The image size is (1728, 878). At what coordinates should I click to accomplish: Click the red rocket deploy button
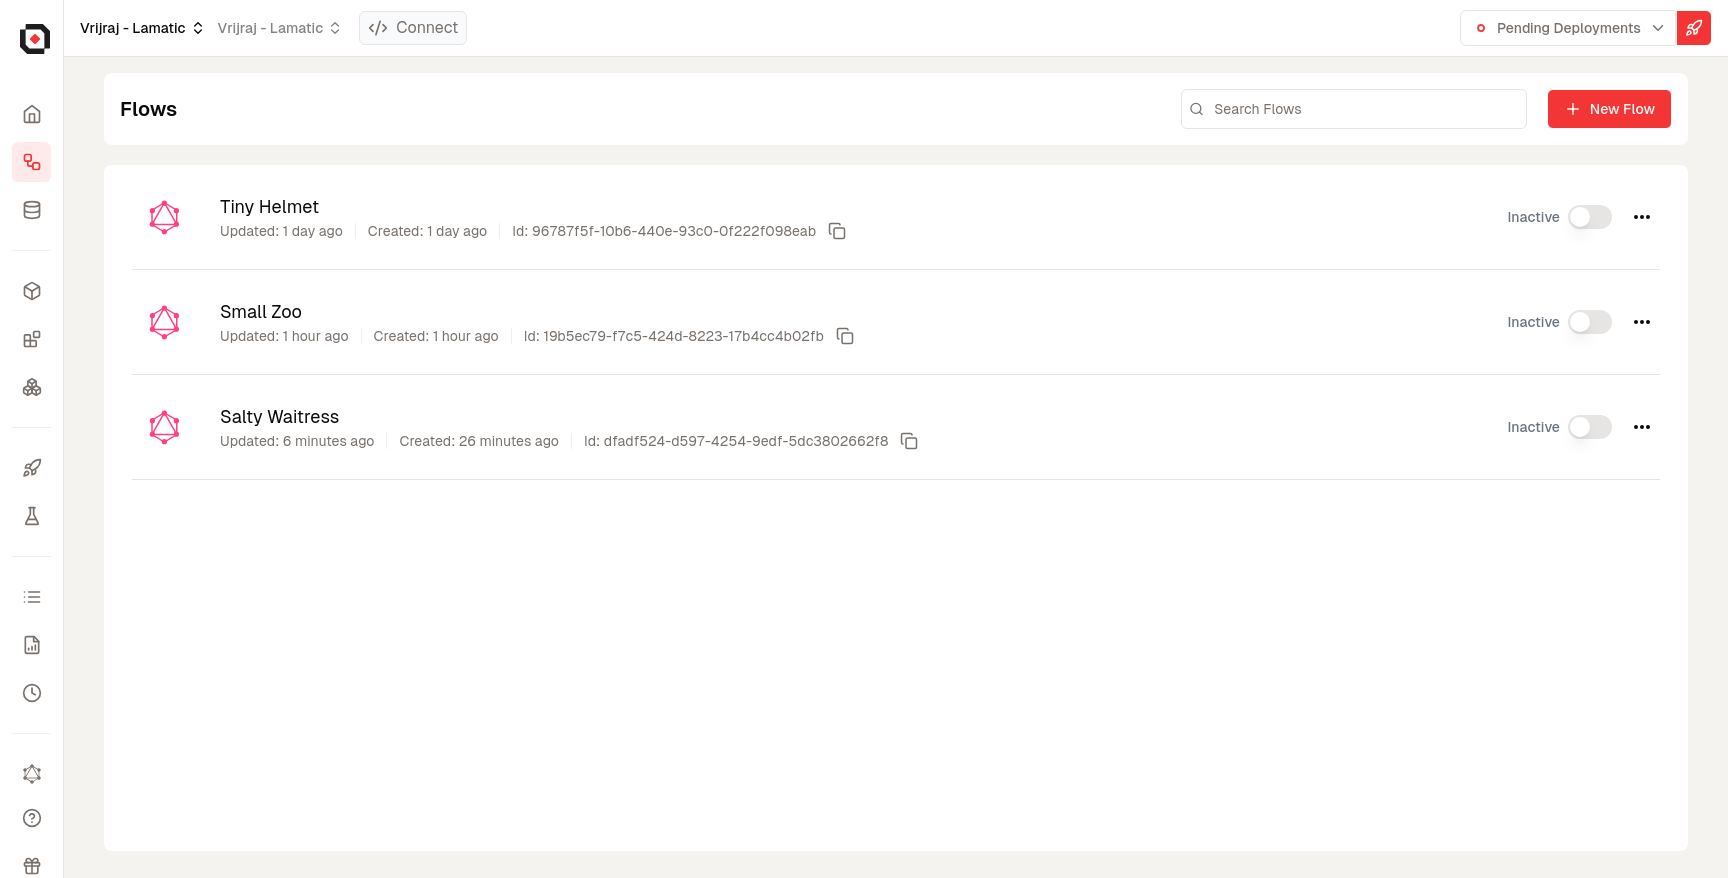(x=1693, y=28)
